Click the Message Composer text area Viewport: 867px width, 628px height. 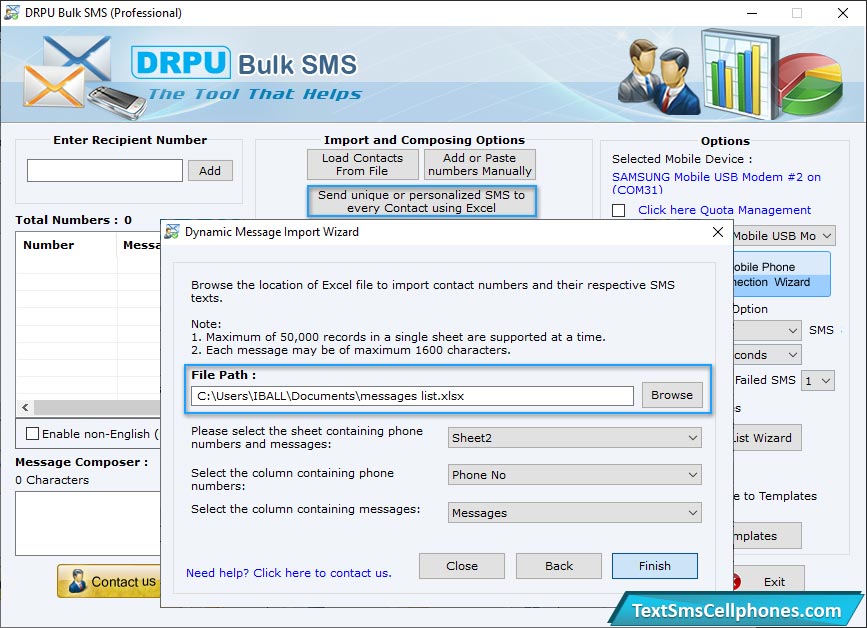point(88,523)
